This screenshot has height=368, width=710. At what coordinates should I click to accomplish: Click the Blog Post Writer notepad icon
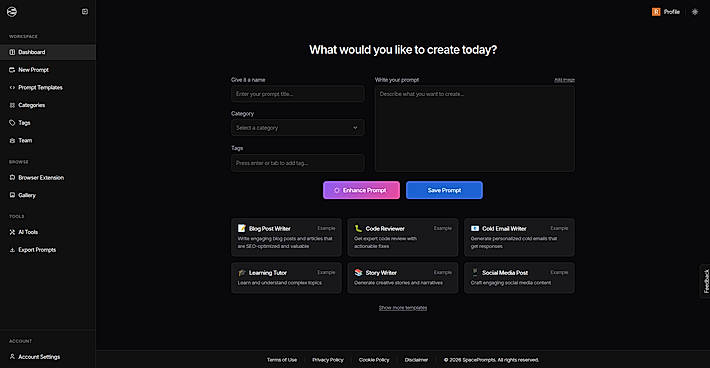tap(242, 228)
